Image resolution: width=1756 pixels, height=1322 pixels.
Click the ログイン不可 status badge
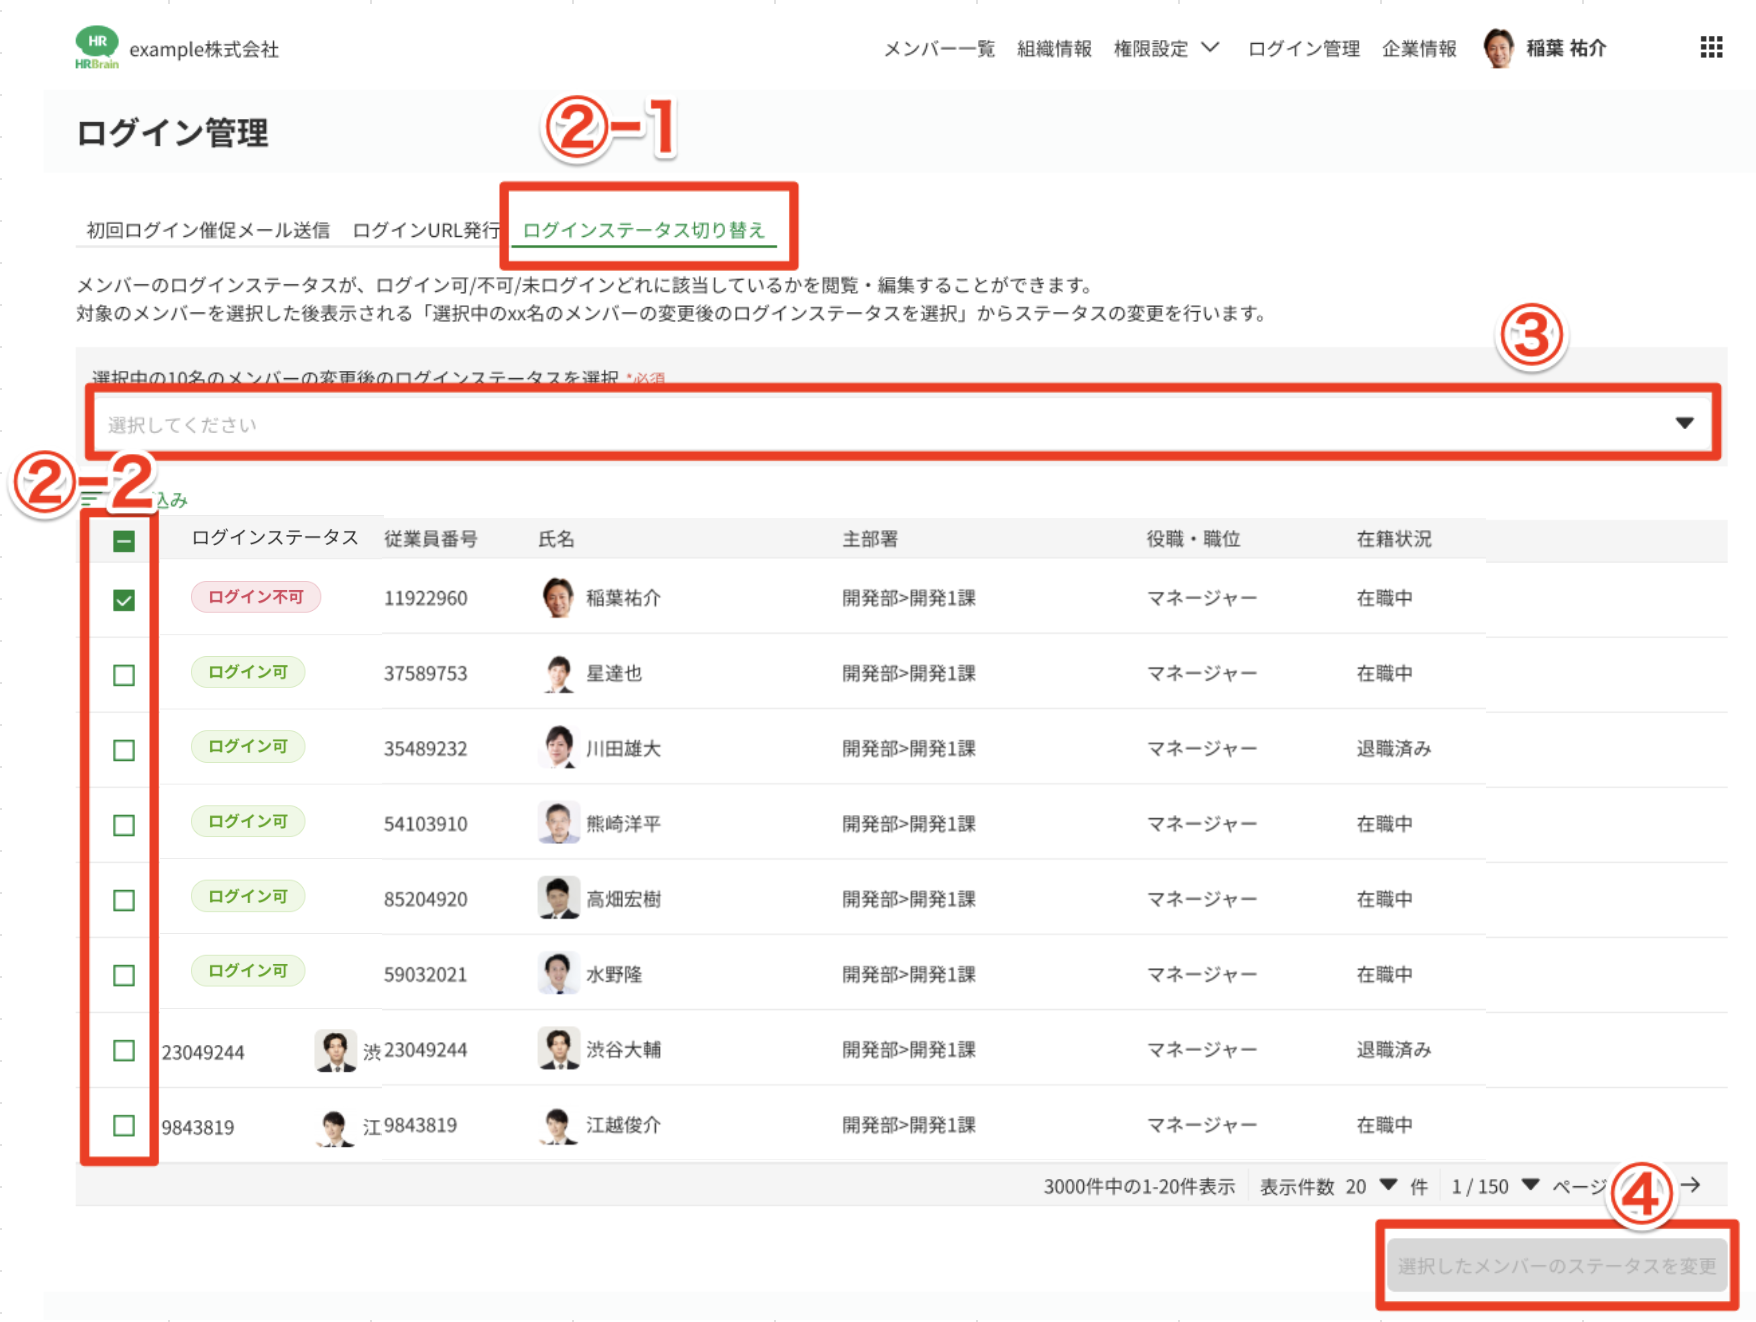click(x=256, y=597)
